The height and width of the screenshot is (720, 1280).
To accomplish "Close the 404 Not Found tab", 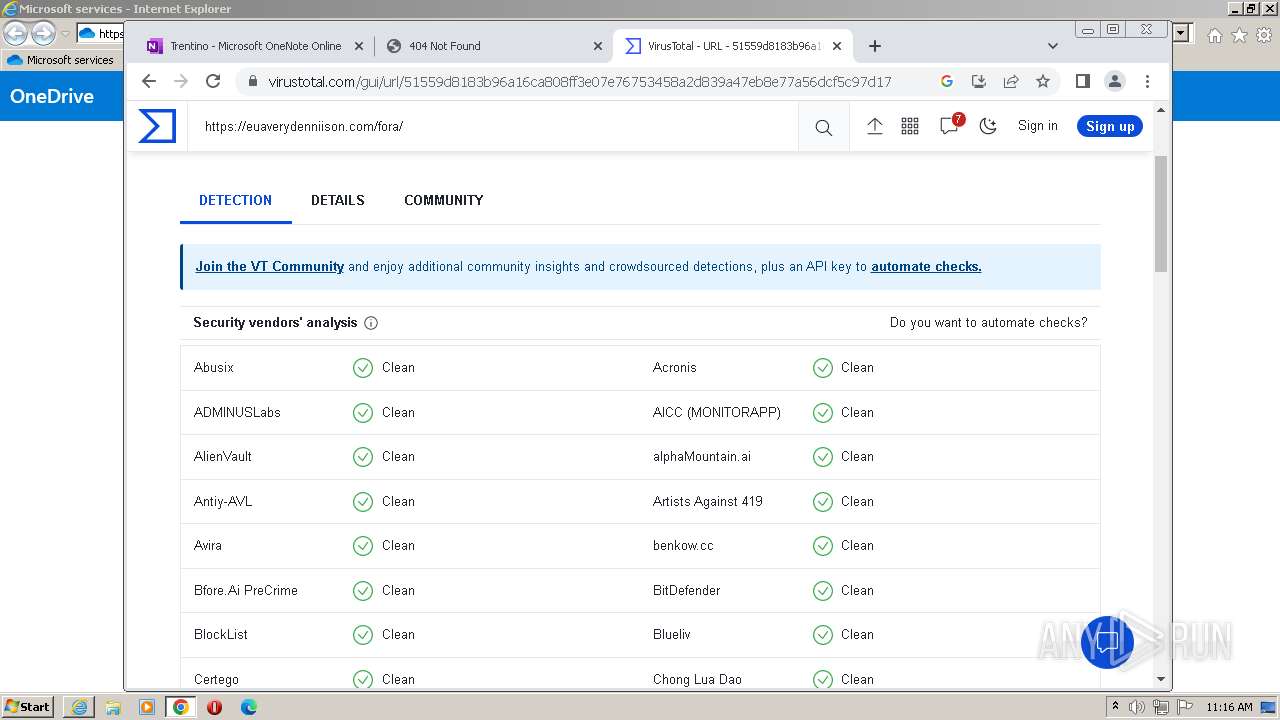I will tap(598, 46).
